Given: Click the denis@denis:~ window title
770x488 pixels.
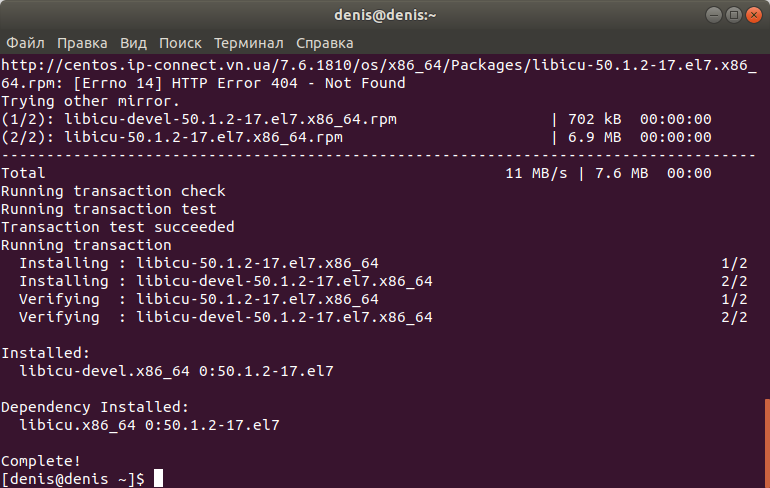Looking at the screenshot, I should coord(385,15).
